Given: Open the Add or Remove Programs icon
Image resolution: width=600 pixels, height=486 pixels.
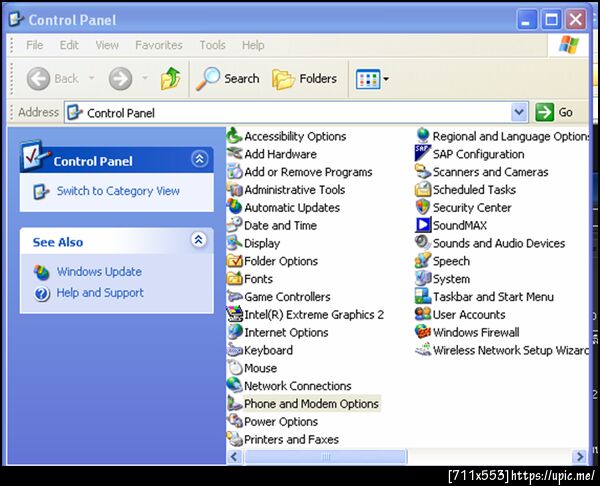Looking at the screenshot, I should click(234, 172).
